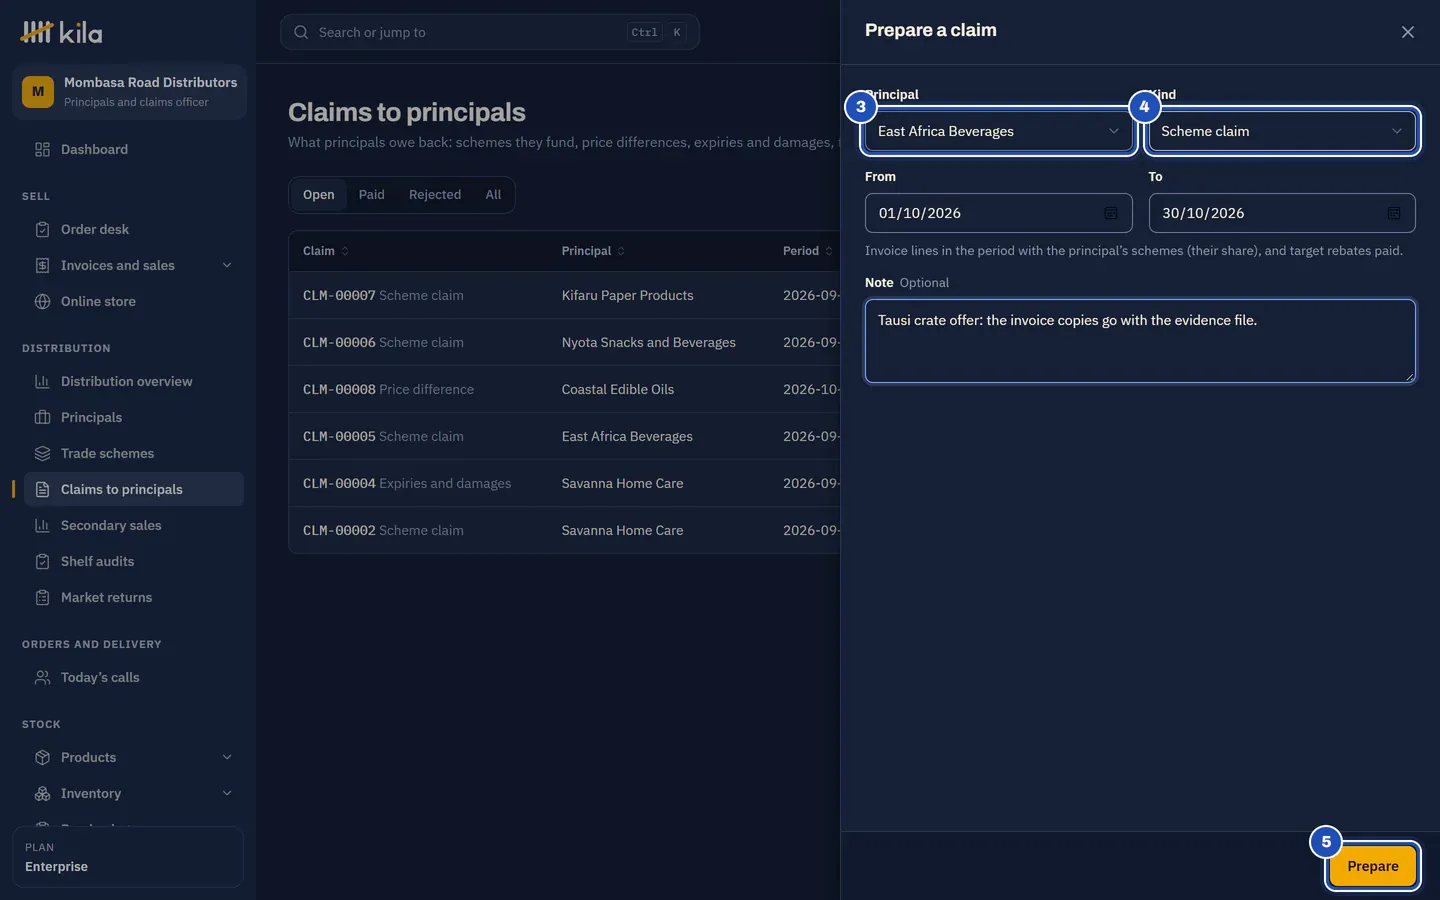The width and height of the screenshot is (1440, 900).
Task: Click the Inventory boxes icon
Action: [42, 793]
